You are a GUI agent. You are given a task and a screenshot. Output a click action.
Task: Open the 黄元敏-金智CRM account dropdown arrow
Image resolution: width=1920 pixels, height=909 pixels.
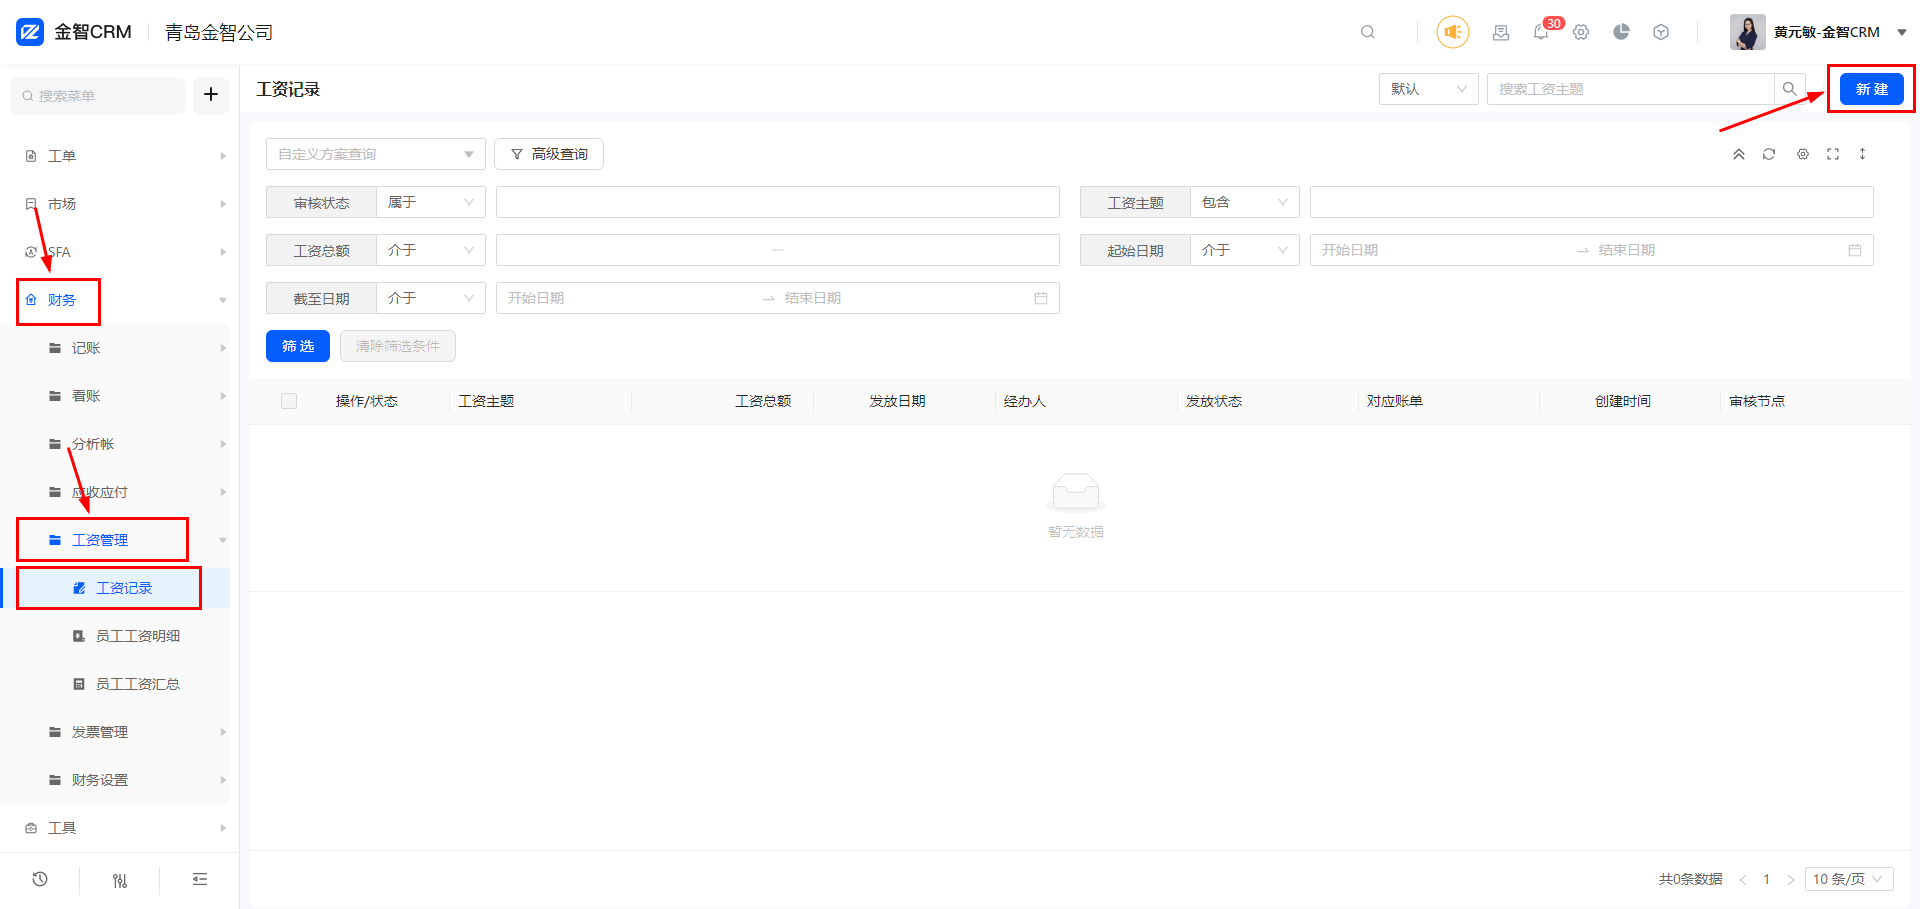[1902, 32]
